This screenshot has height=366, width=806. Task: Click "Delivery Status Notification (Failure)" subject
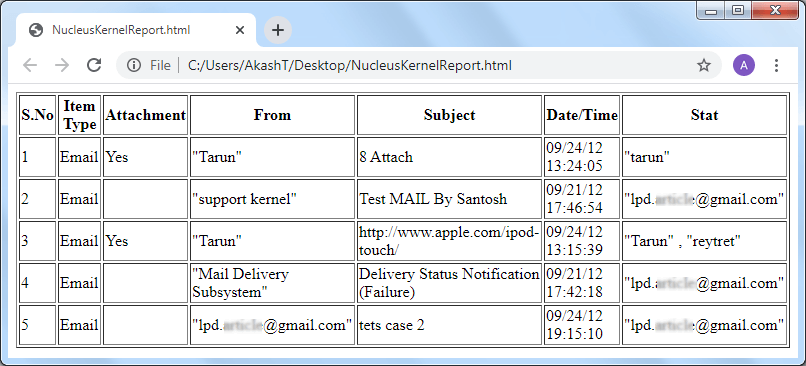450,283
